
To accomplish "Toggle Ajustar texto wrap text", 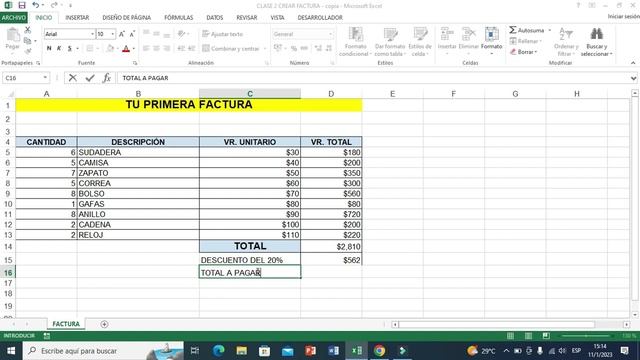I will point(223,34).
